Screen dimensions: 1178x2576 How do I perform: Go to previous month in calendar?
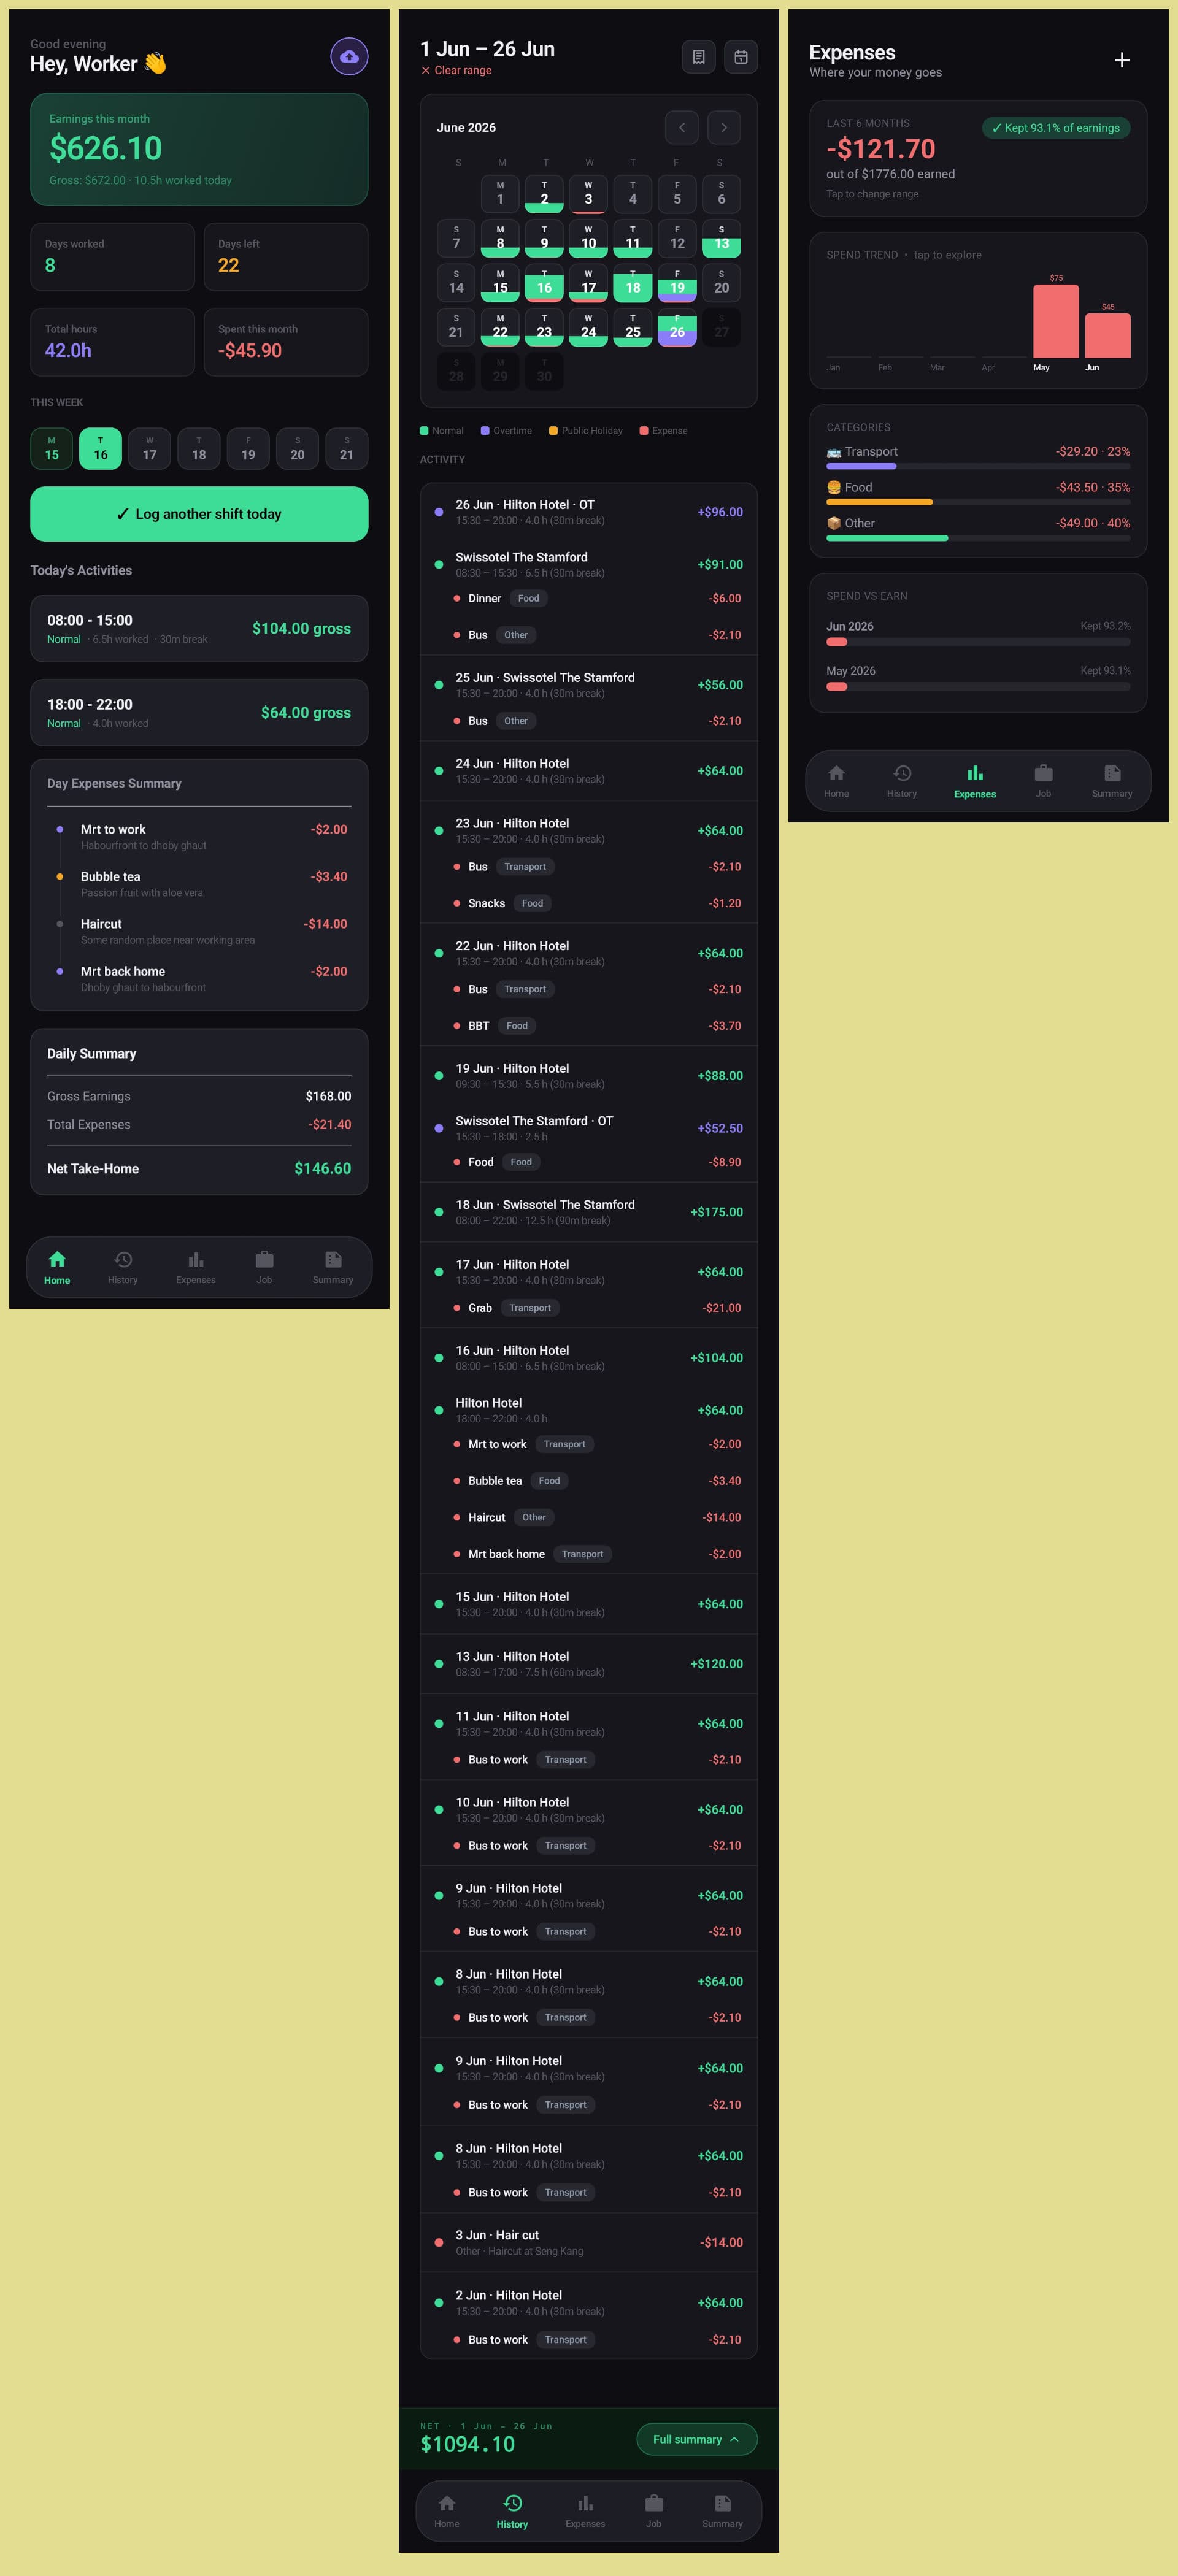pyautogui.click(x=682, y=127)
